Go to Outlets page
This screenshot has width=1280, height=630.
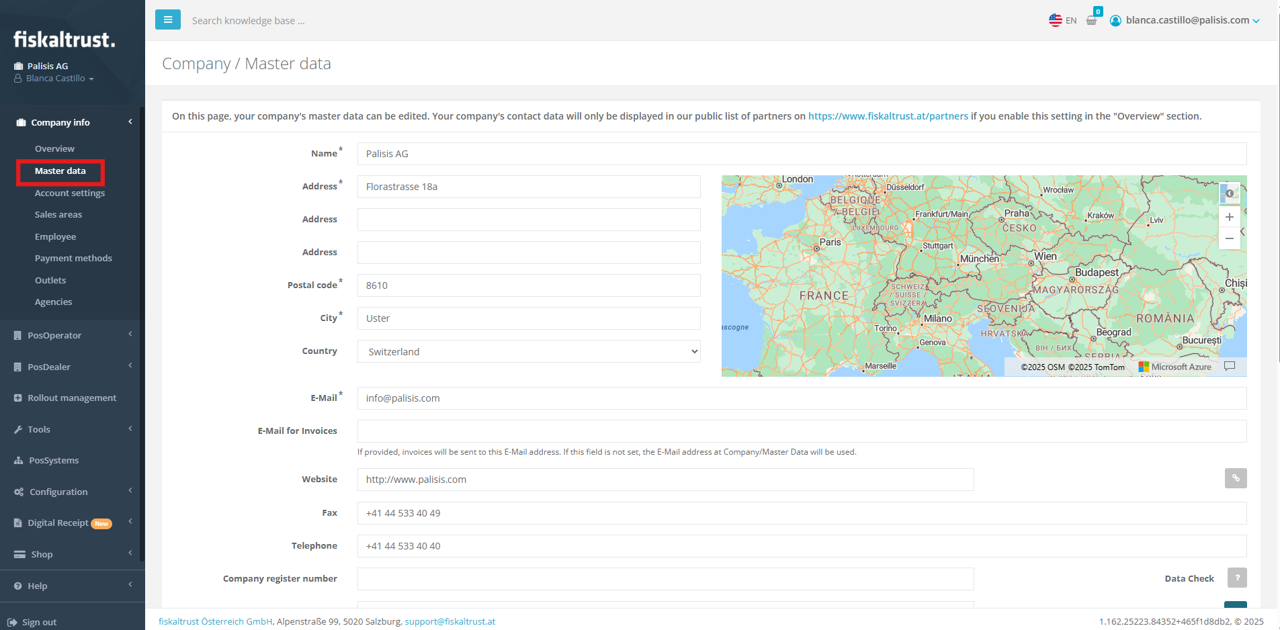50,280
